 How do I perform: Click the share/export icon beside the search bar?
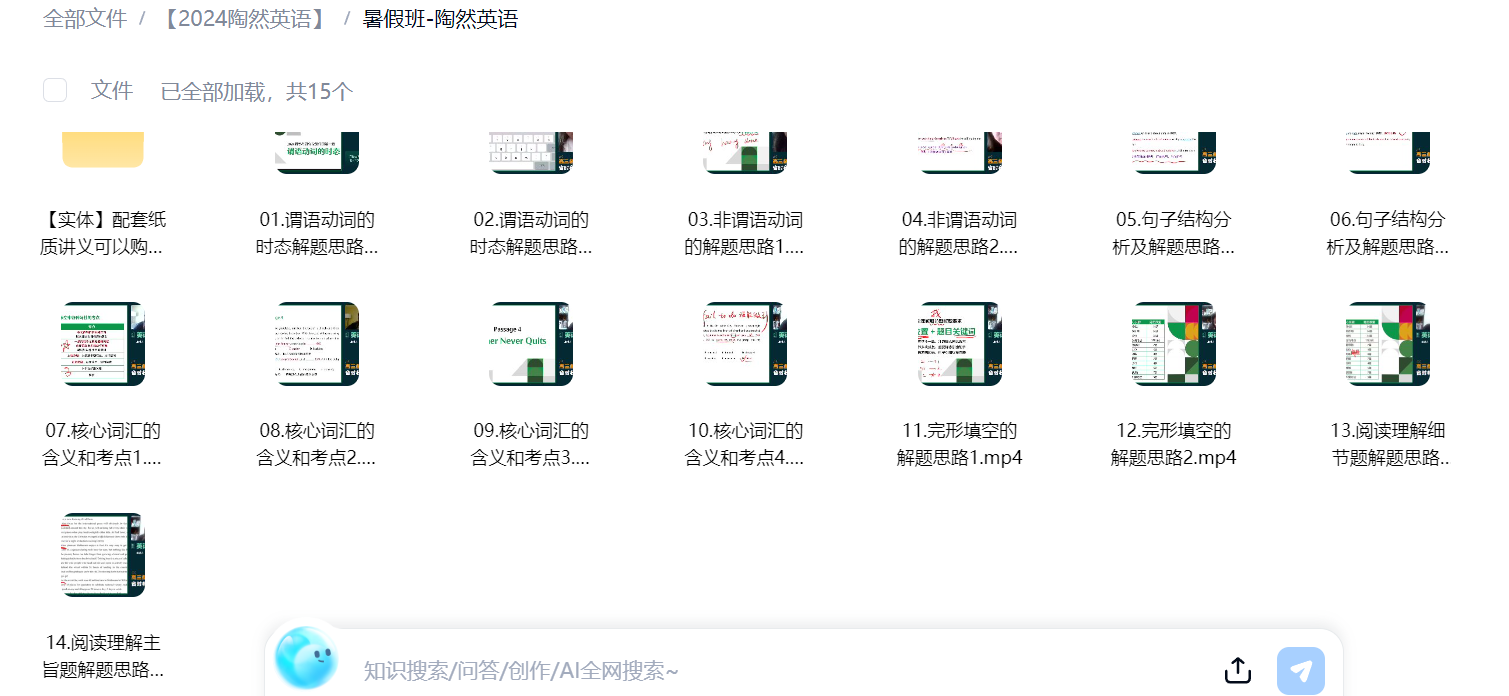(1237, 670)
